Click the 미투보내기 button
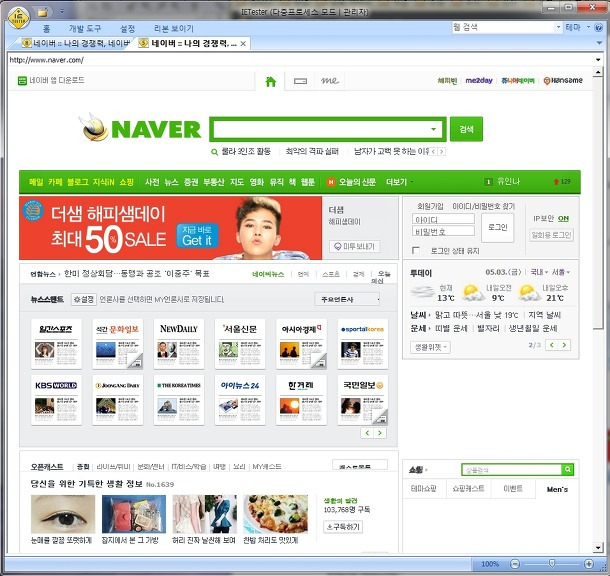 354,247
